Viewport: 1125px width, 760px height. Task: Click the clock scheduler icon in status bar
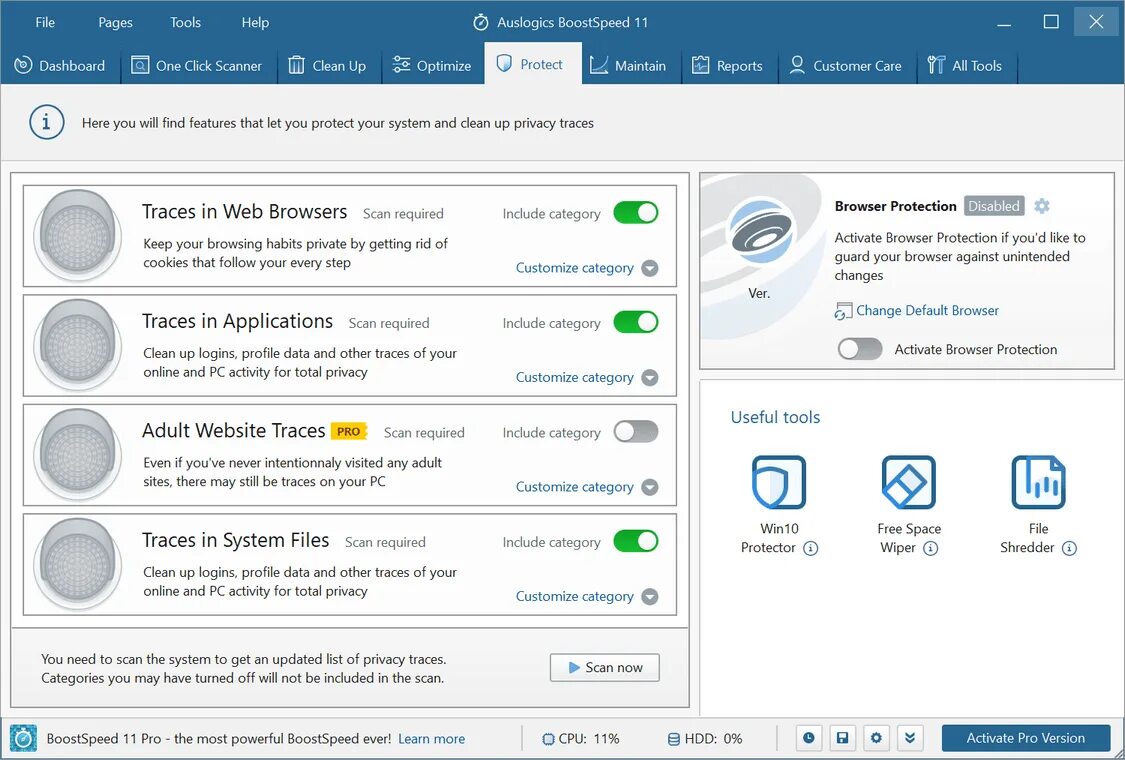click(808, 738)
